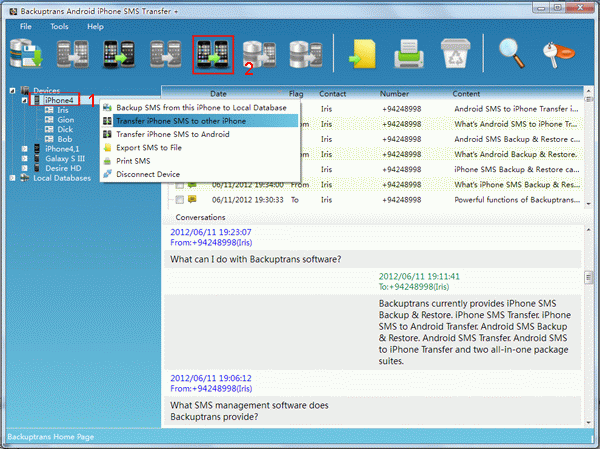
Task: Expand the Desire HD tree node
Action: (x=24, y=168)
